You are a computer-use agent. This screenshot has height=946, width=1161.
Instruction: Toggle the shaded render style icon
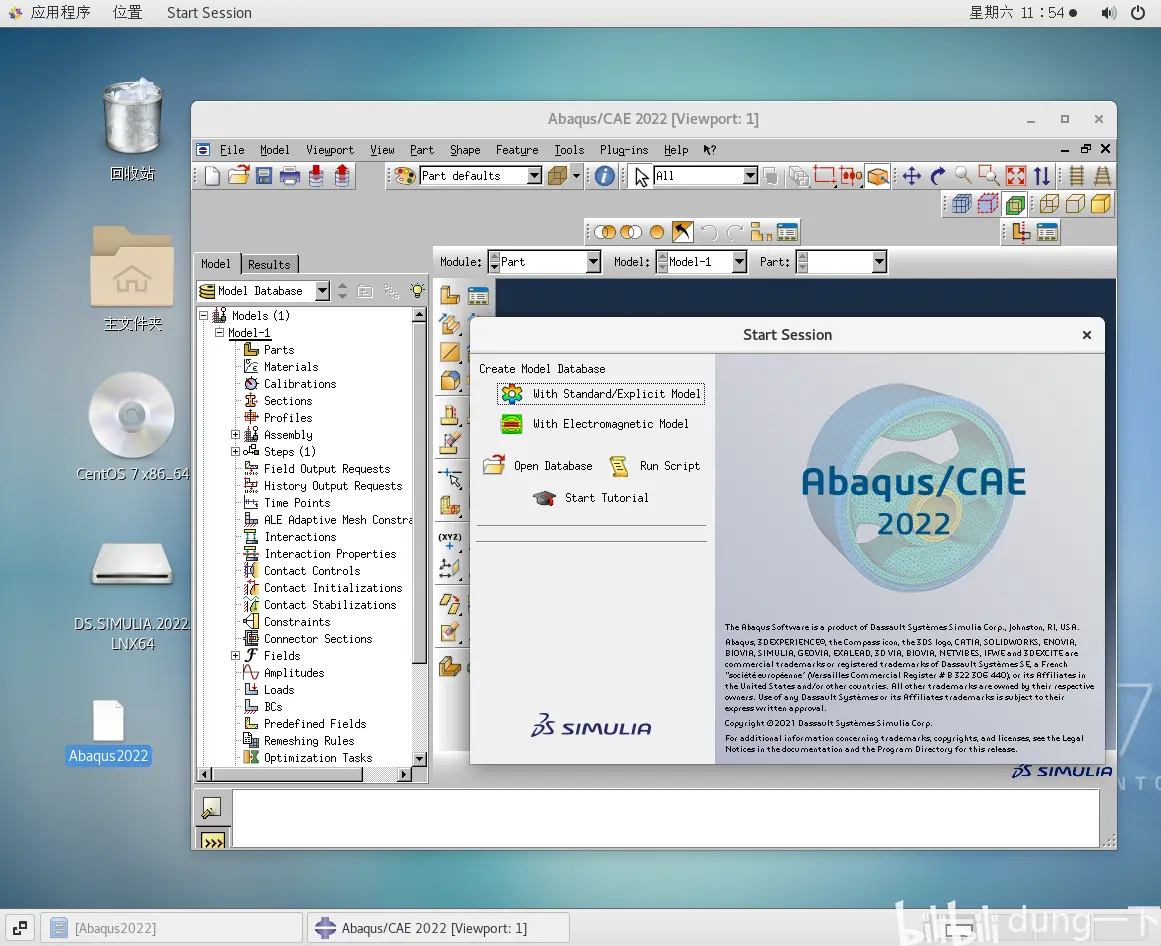pos(1101,204)
